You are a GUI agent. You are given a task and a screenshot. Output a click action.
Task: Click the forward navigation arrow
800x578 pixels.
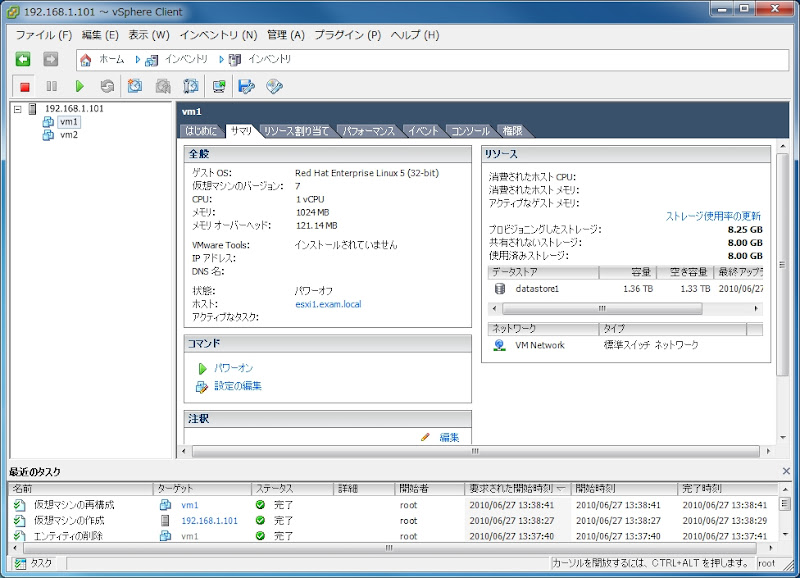(x=51, y=59)
